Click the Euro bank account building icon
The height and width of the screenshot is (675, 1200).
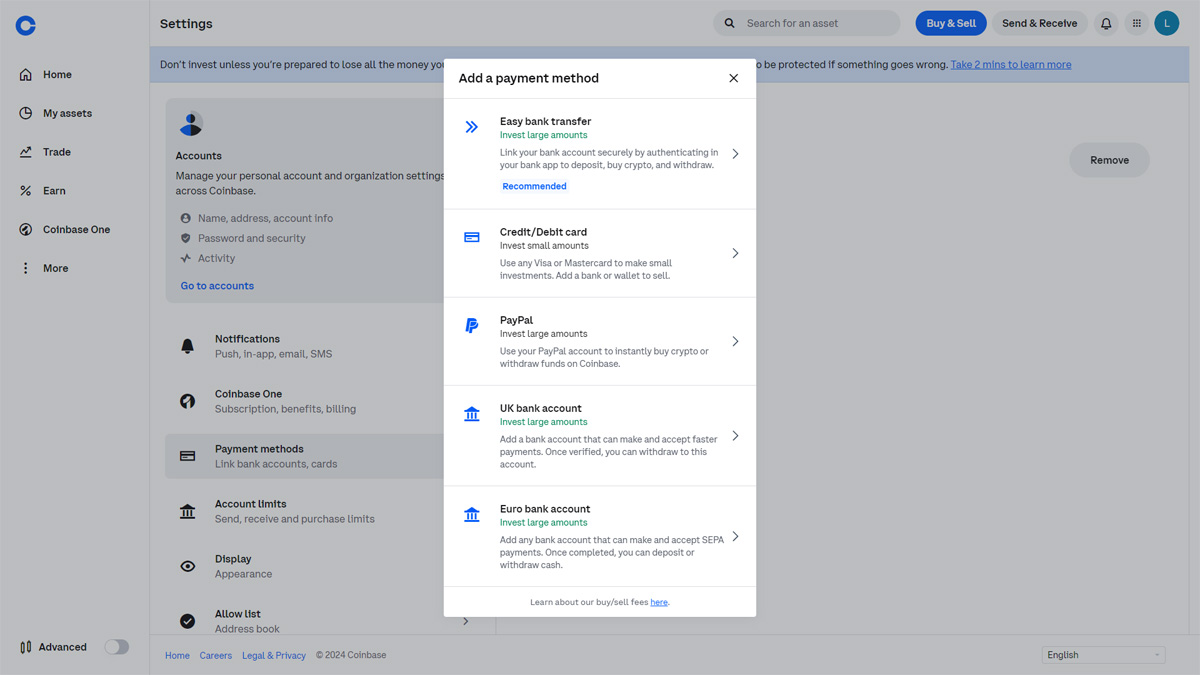point(472,515)
